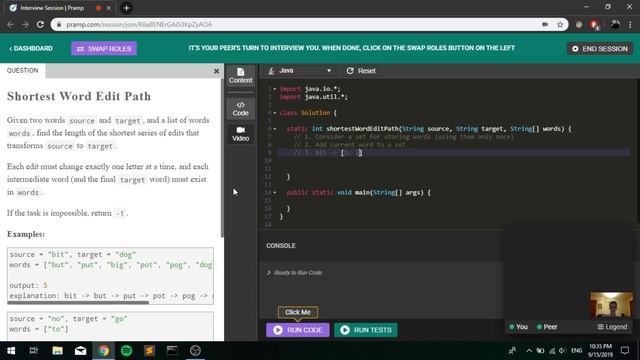Viewport: 640px width, 360px height.
Task: Click the 'Ready to Run Code' console line
Action: [x=298, y=273]
